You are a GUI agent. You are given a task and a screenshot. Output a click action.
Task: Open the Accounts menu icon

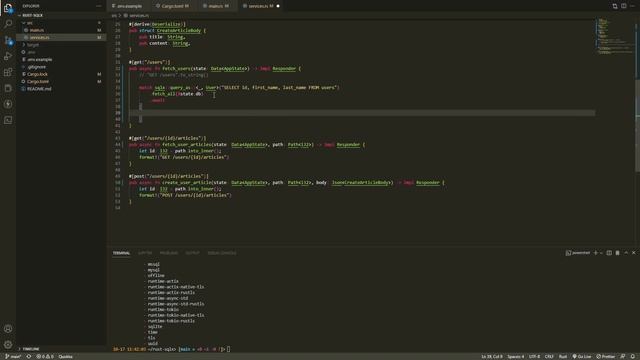pyautogui.click(x=8, y=329)
